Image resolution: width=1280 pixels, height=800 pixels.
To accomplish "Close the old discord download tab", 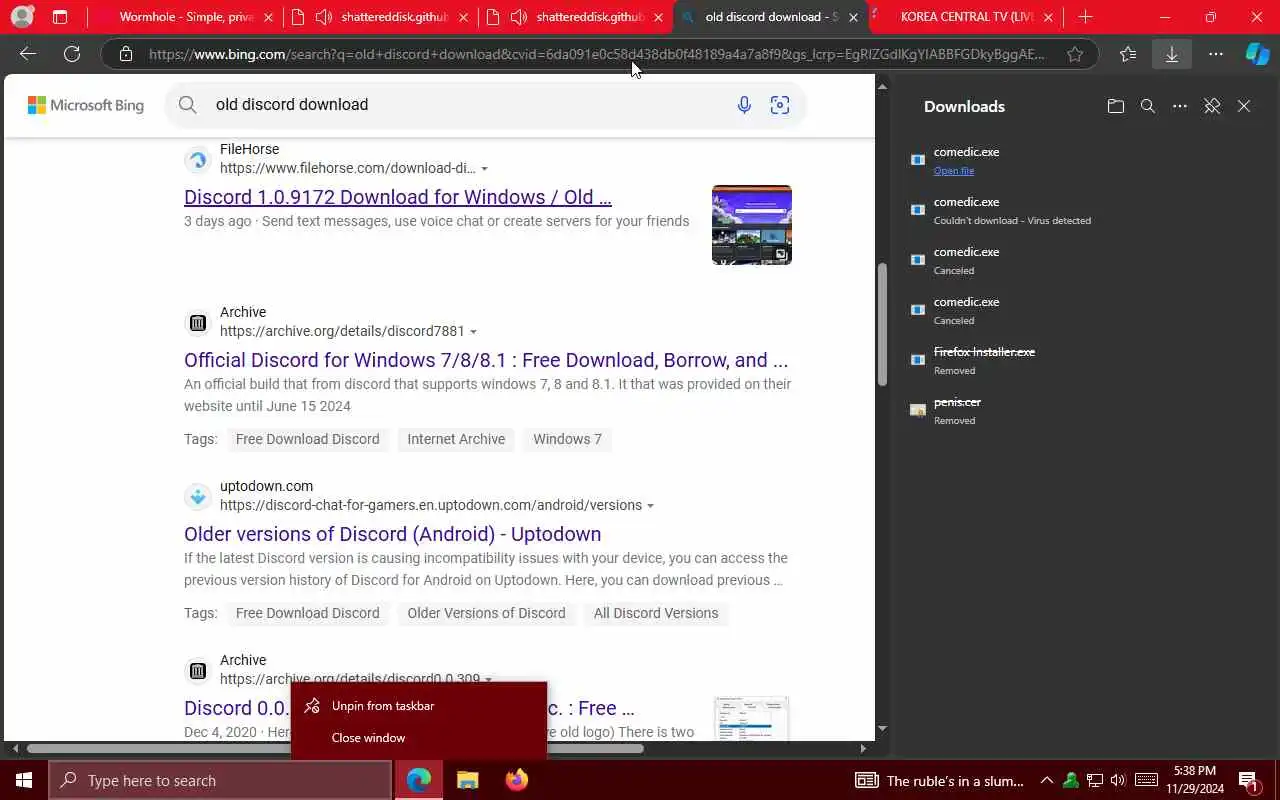I will tap(853, 17).
